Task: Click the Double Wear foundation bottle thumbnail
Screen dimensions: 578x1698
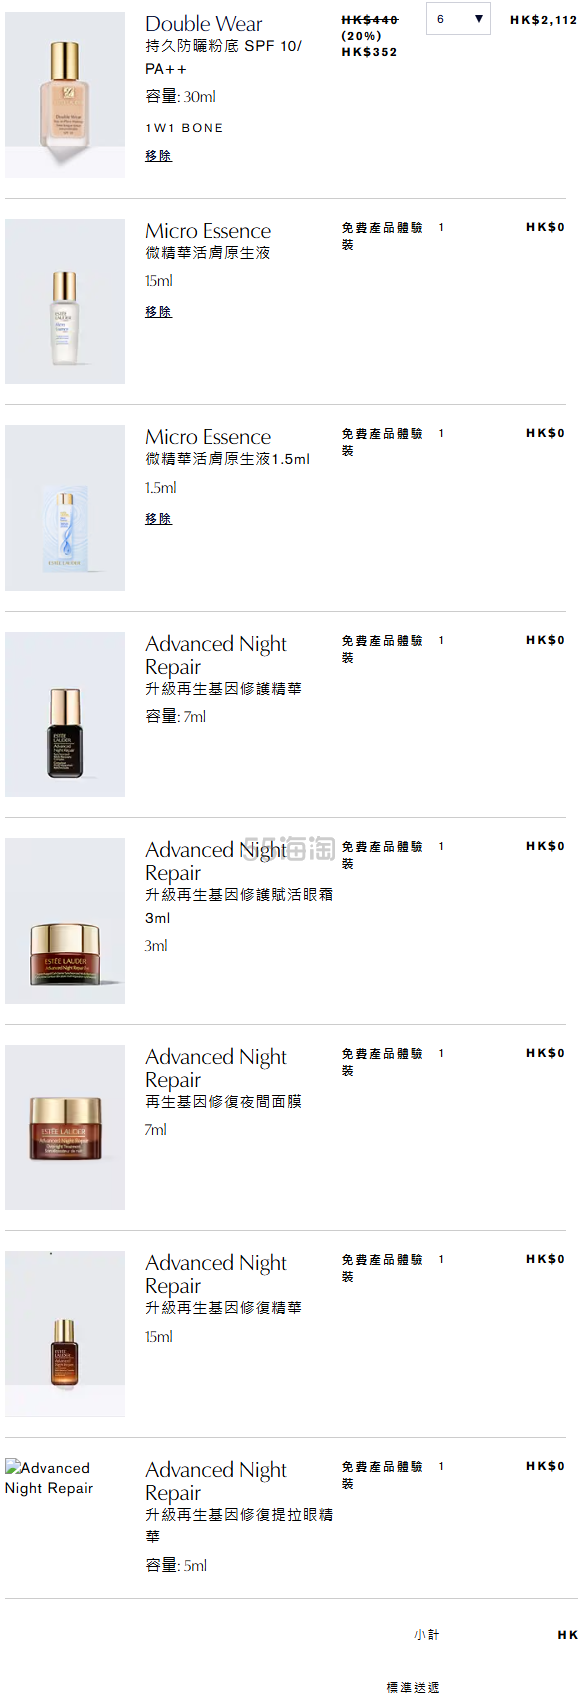Action: click(x=65, y=95)
